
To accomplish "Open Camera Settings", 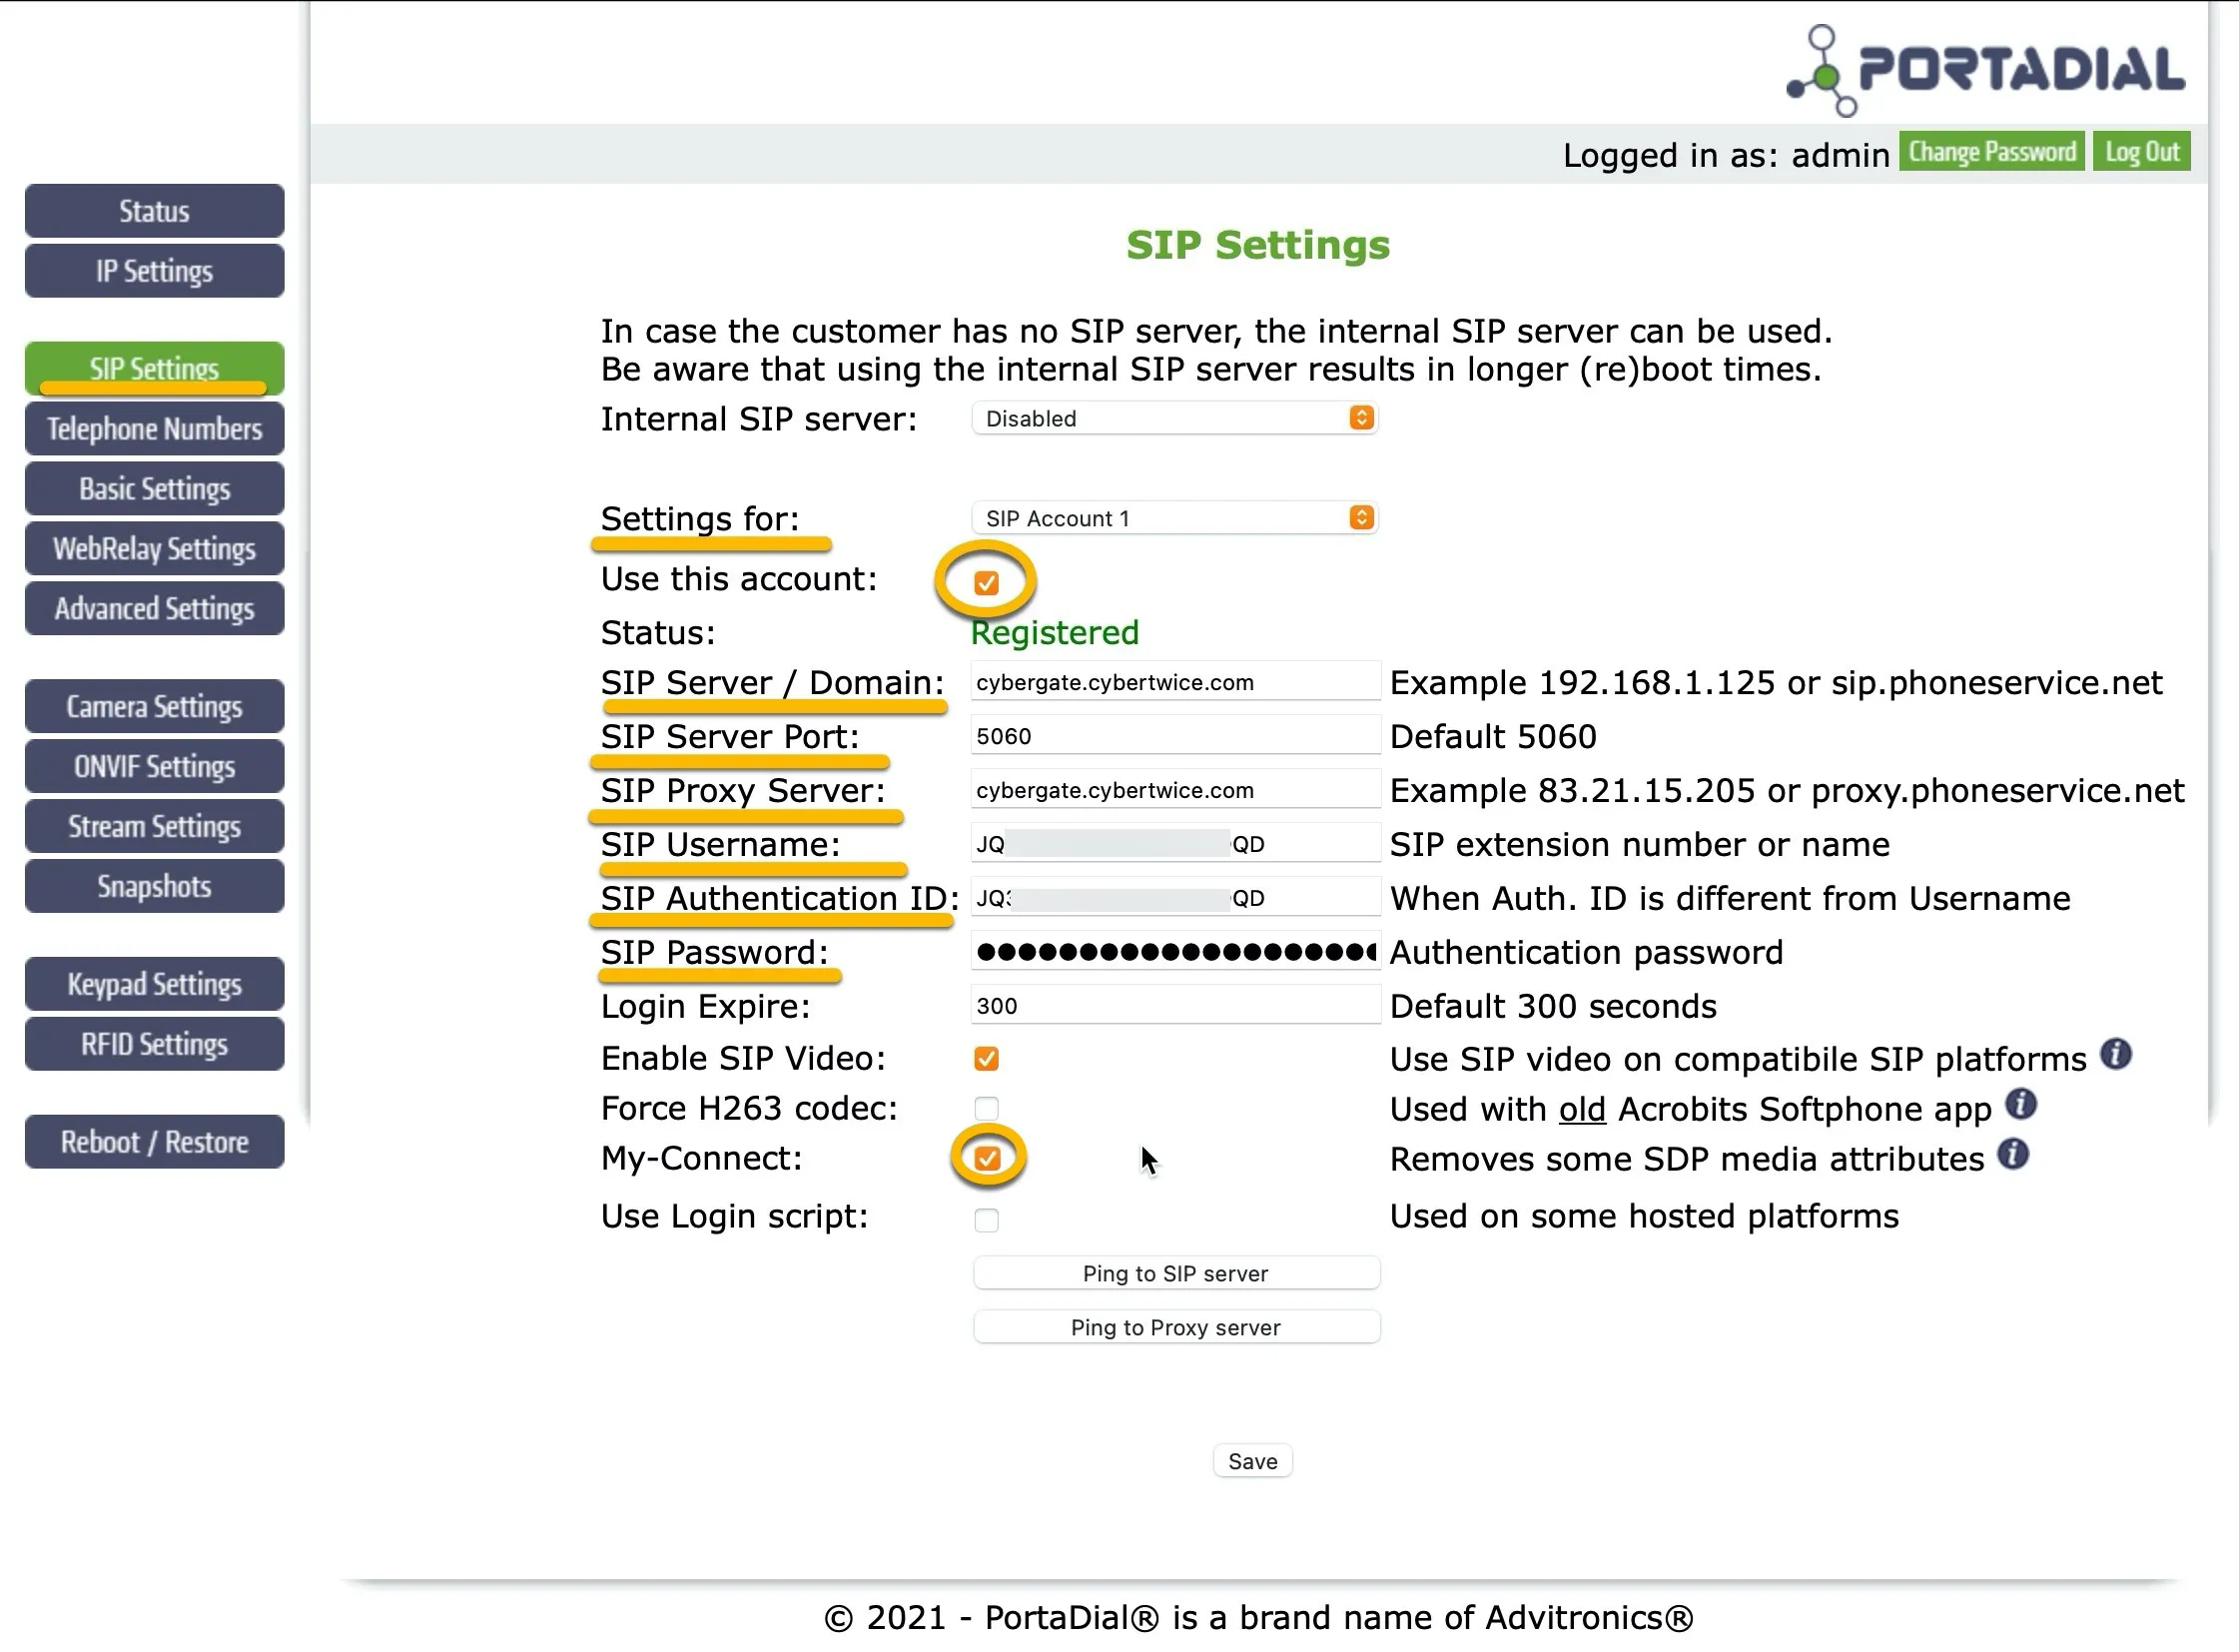I will [x=155, y=707].
